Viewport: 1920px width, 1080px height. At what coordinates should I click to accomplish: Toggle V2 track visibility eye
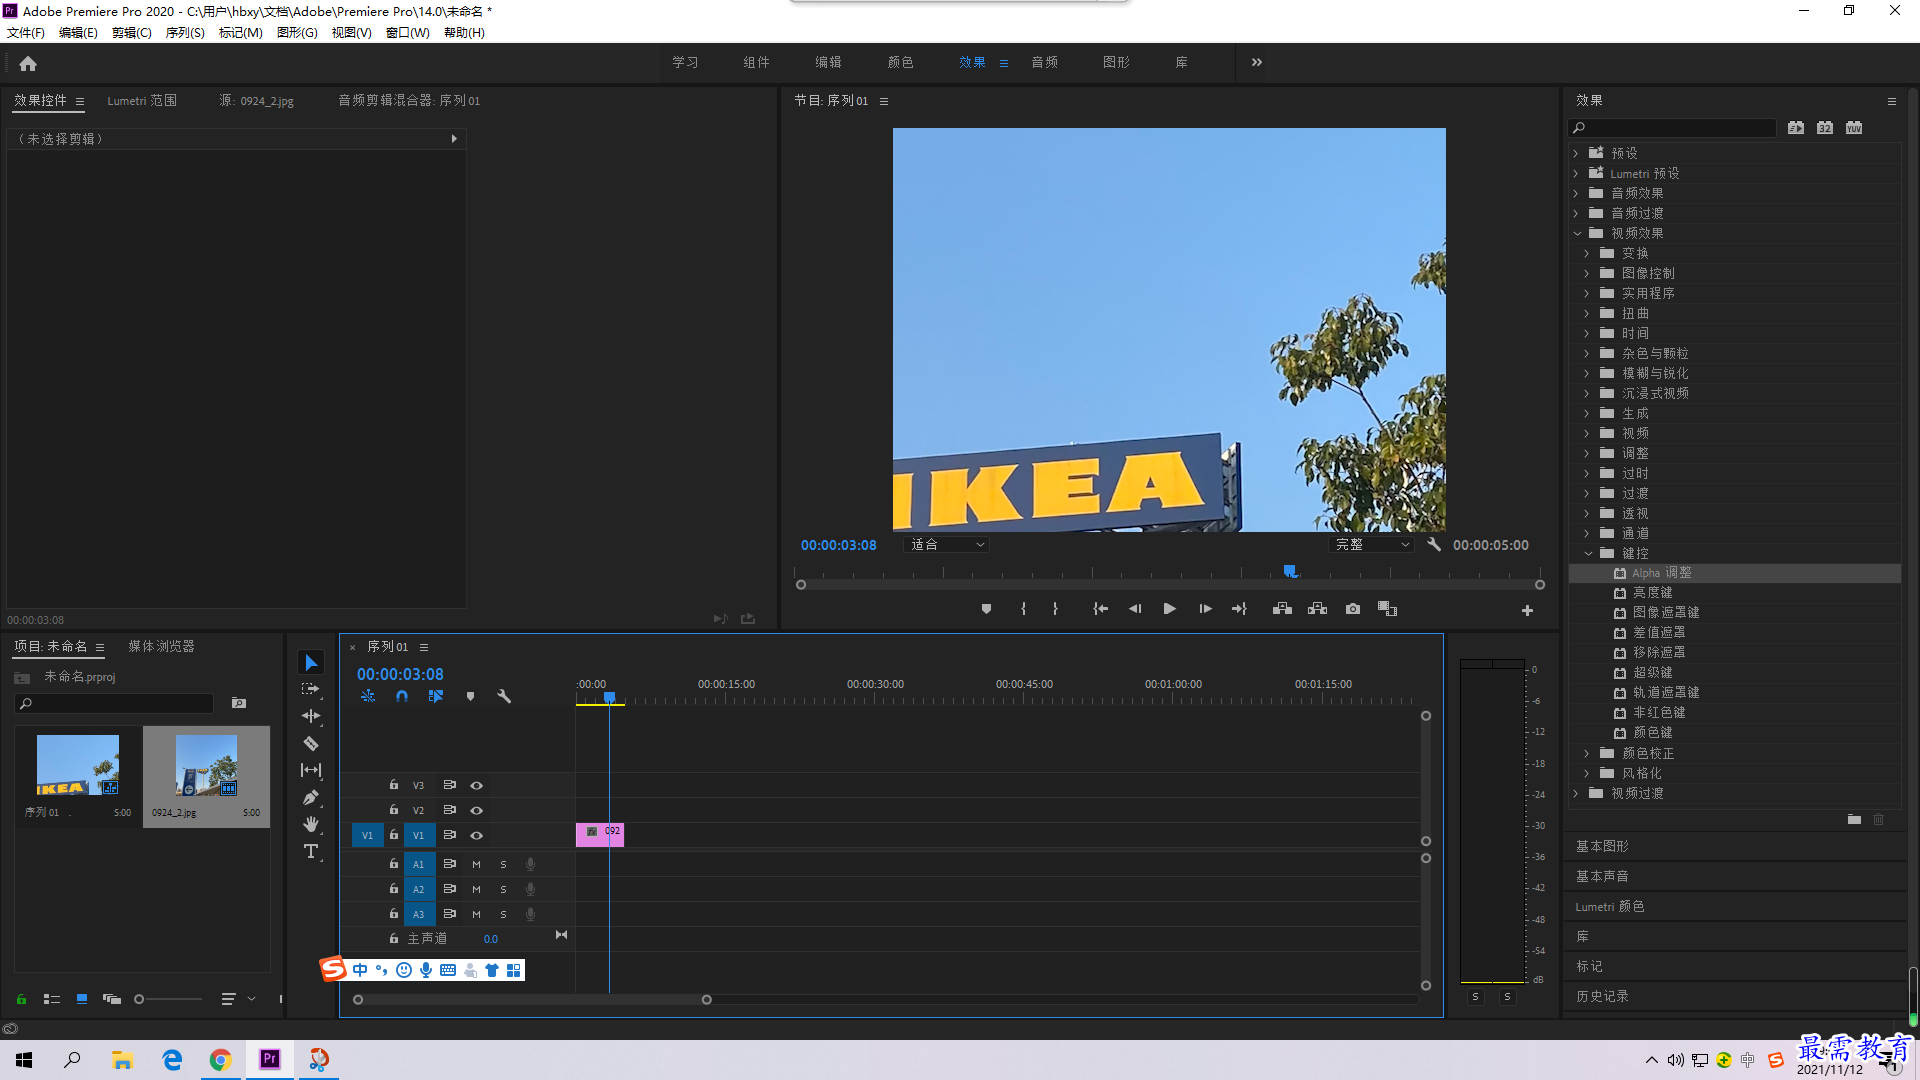coord(477,811)
